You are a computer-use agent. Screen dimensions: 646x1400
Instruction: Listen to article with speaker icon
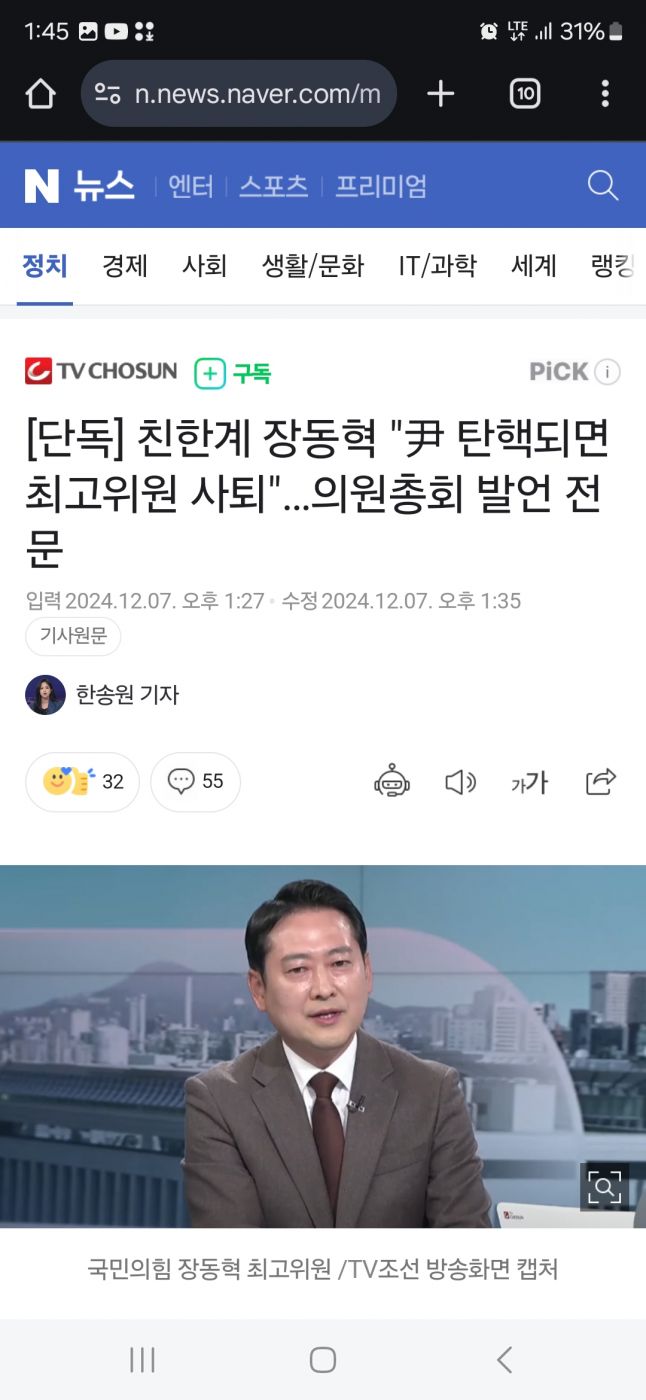[460, 782]
